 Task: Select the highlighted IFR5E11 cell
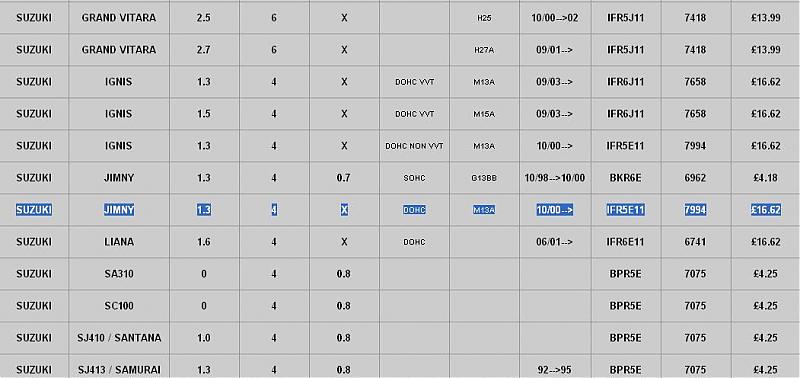pos(626,210)
